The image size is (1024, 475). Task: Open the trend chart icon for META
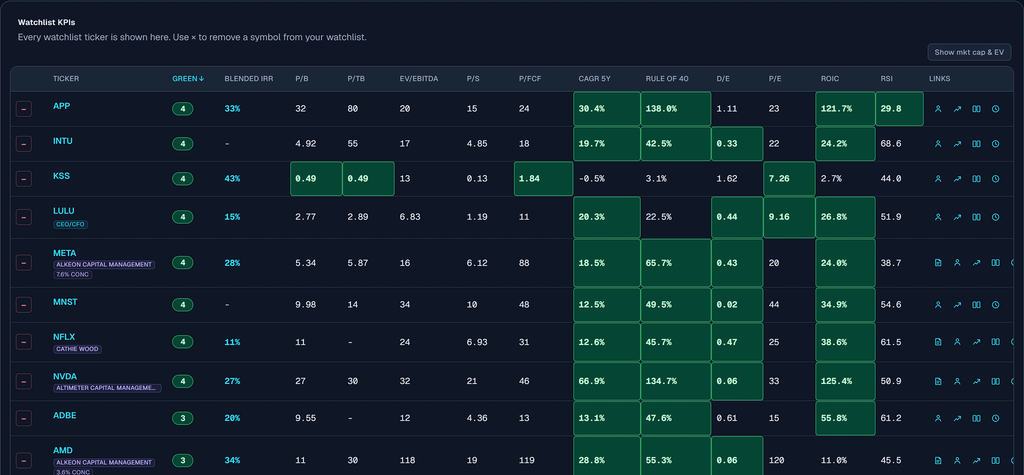pos(976,263)
